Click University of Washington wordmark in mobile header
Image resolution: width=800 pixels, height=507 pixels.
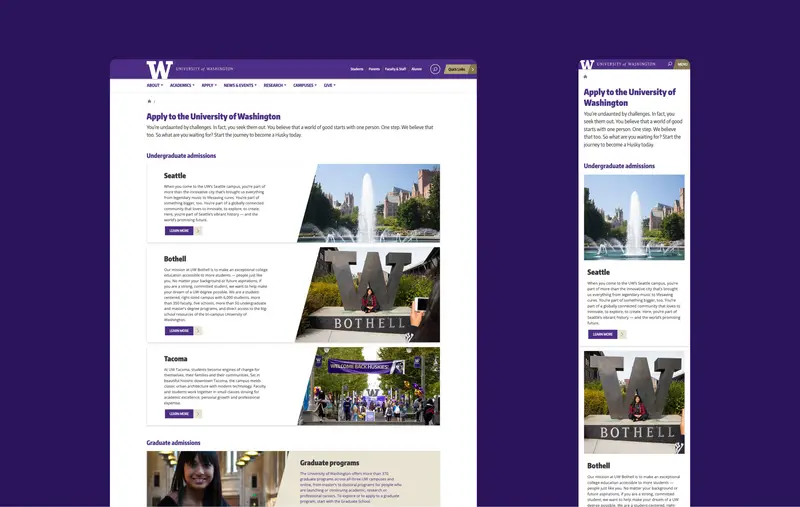626,64
